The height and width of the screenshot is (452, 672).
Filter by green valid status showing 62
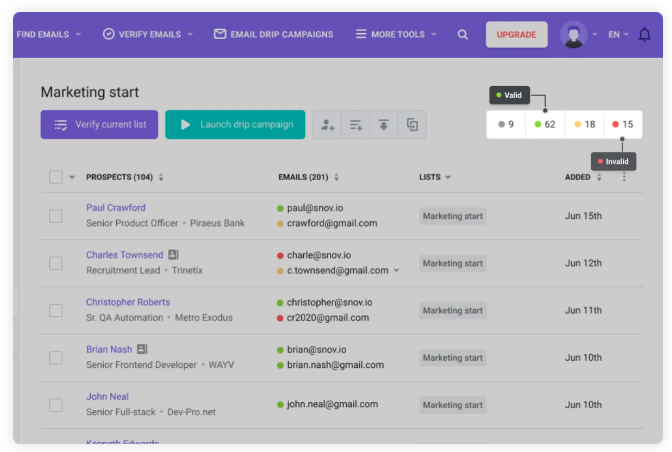pyautogui.click(x=545, y=124)
